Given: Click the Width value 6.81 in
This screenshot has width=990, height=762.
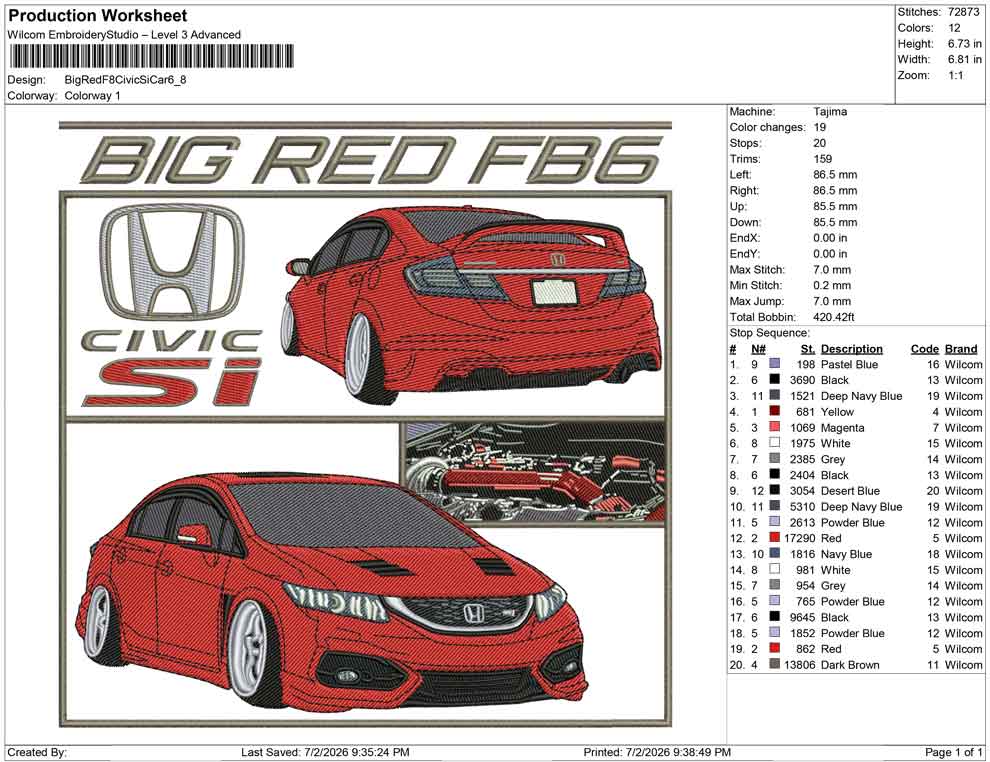Looking at the screenshot, I should (x=965, y=59).
